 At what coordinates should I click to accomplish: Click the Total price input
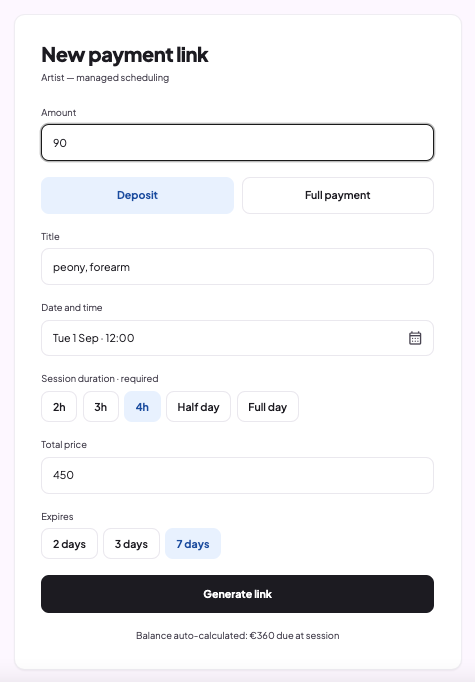click(x=238, y=475)
